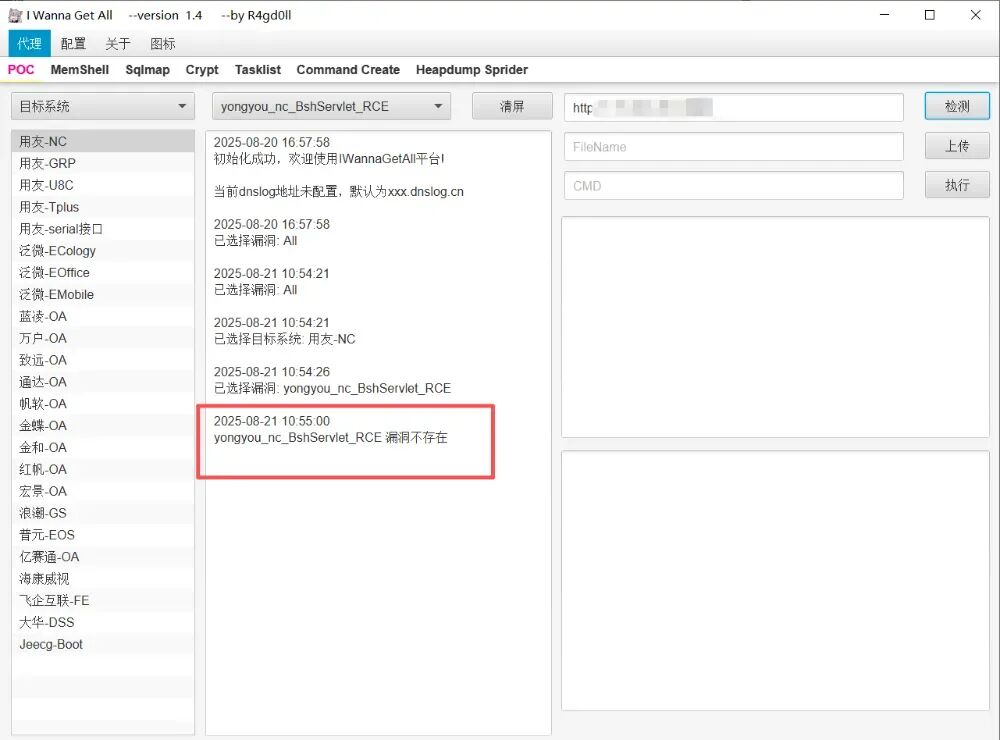This screenshot has height=740, width=1000.
Task: Click the 上传 upload button
Action: [x=956, y=146]
